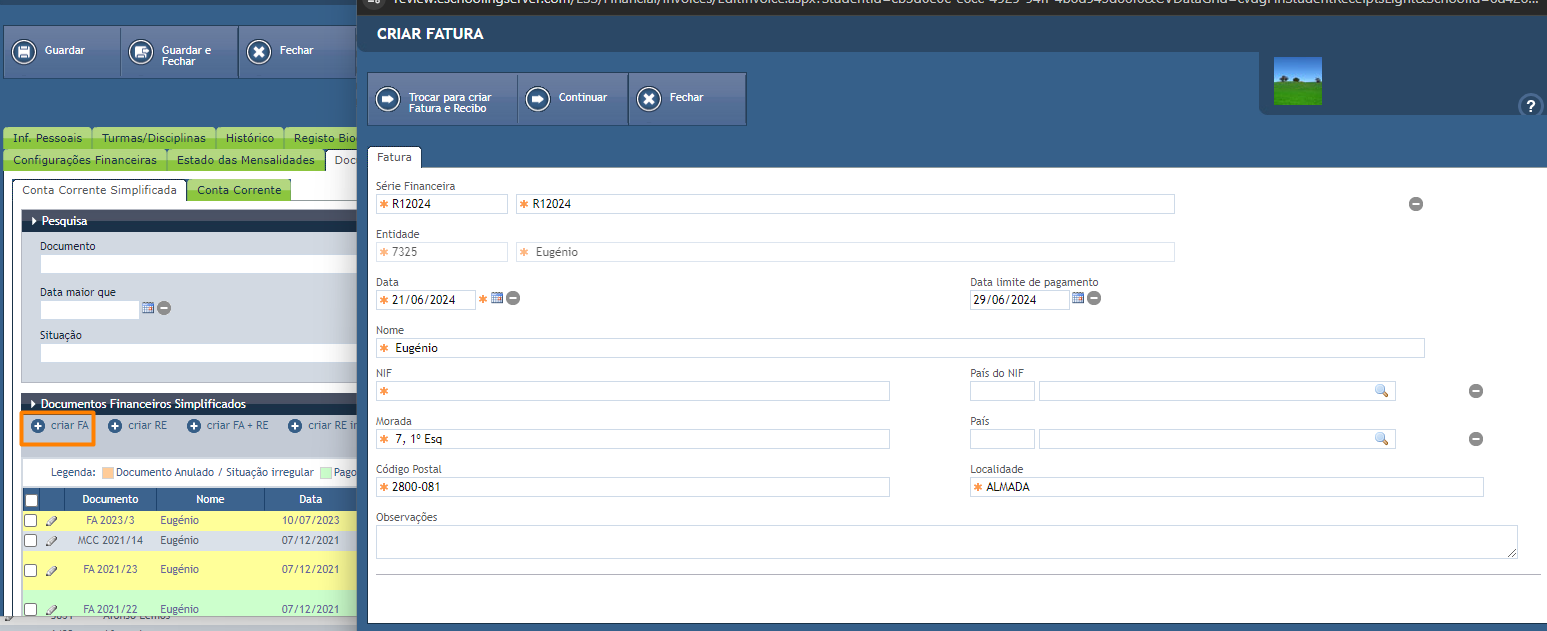Open the Configurações Financeiras tab

pyautogui.click(x=85, y=160)
